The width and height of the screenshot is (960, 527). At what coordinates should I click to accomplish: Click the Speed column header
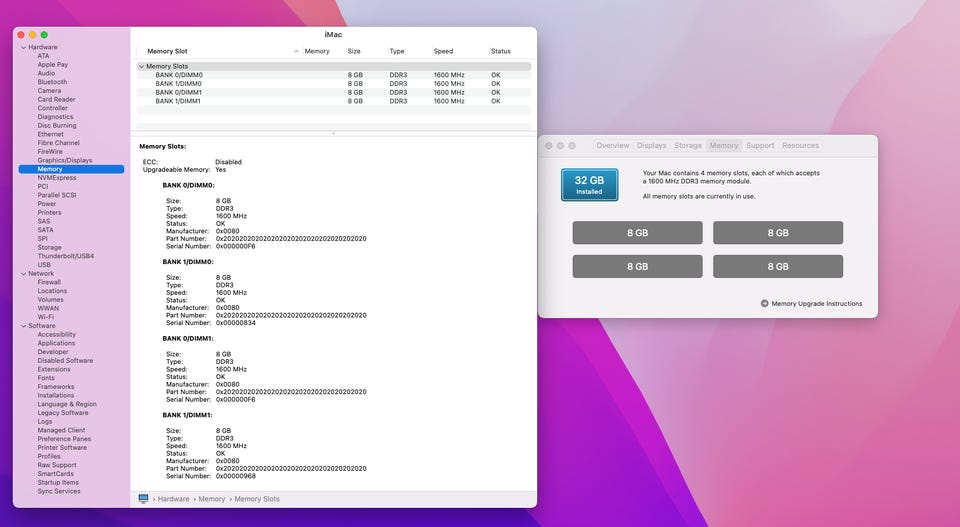[x=443, y=51]
